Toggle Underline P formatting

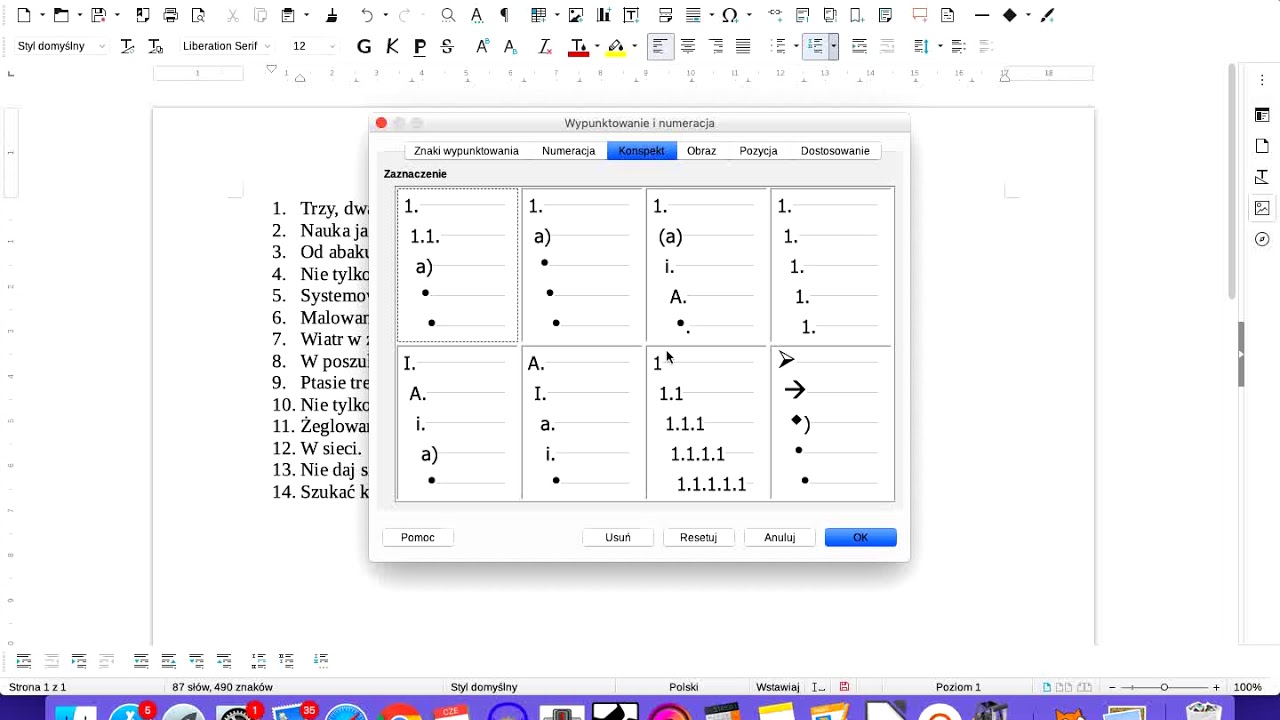click(419, 46)
